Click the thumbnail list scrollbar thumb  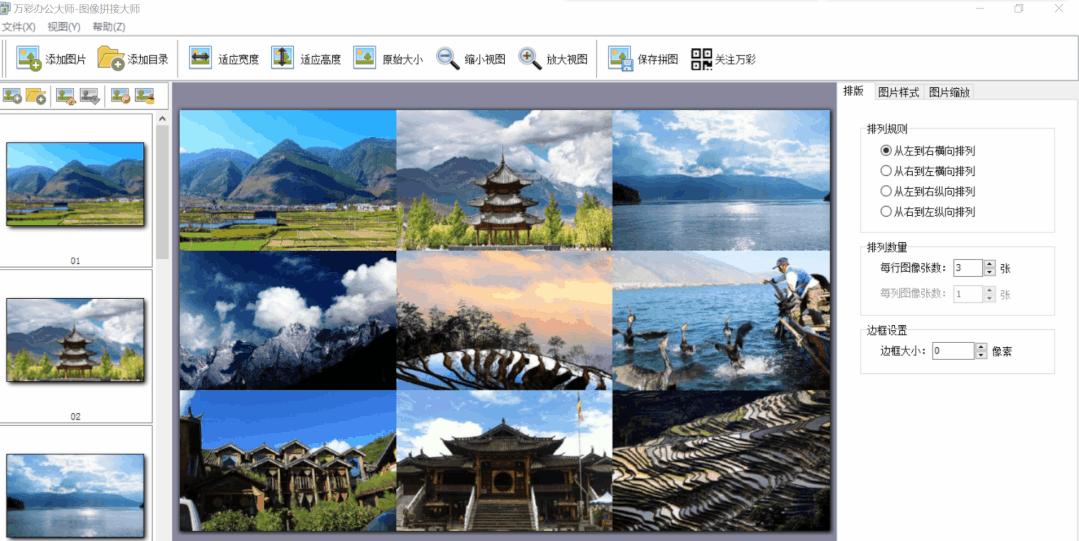(162, 191)
